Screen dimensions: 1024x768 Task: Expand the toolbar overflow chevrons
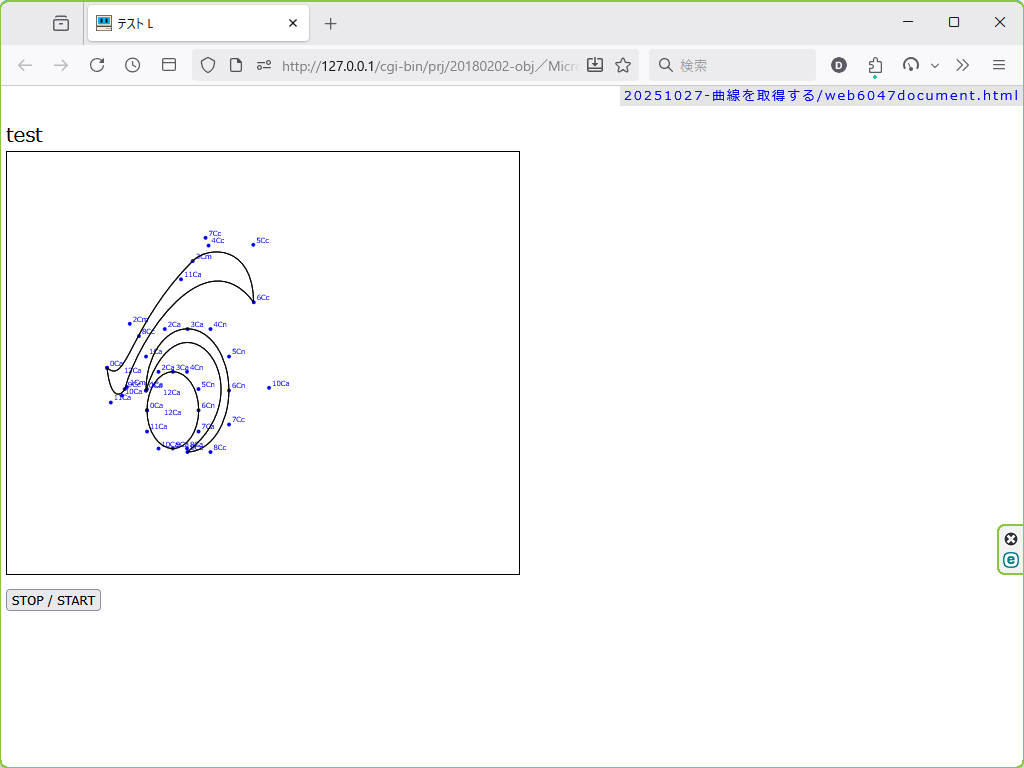pos(962,65)
